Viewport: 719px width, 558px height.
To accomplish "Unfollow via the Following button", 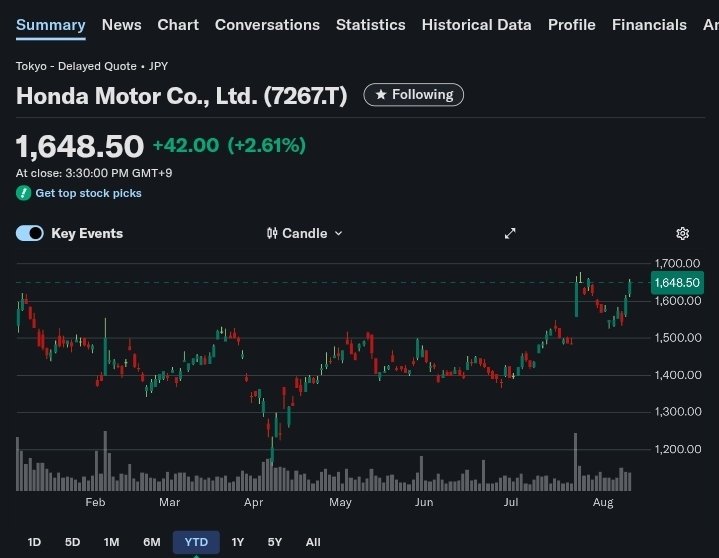I will click(414, 94).
